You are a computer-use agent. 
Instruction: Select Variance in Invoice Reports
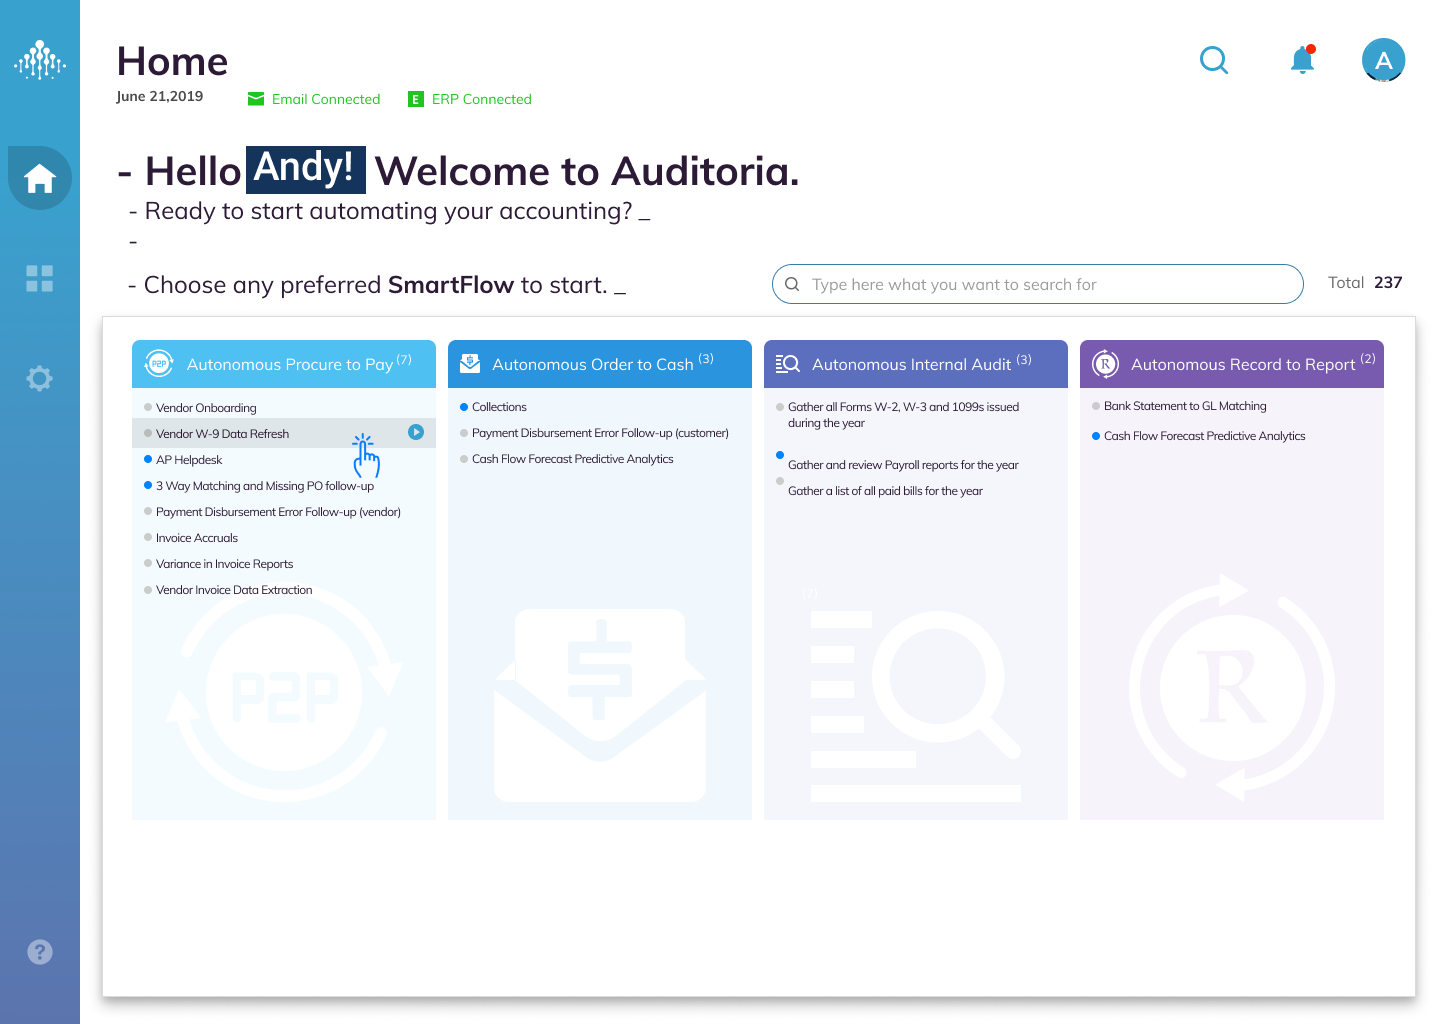(224, 564)
